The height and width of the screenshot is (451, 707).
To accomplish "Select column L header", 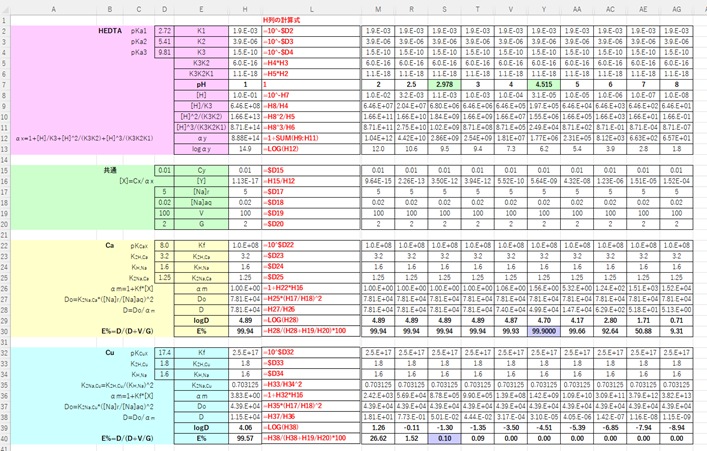I will 311,9.
